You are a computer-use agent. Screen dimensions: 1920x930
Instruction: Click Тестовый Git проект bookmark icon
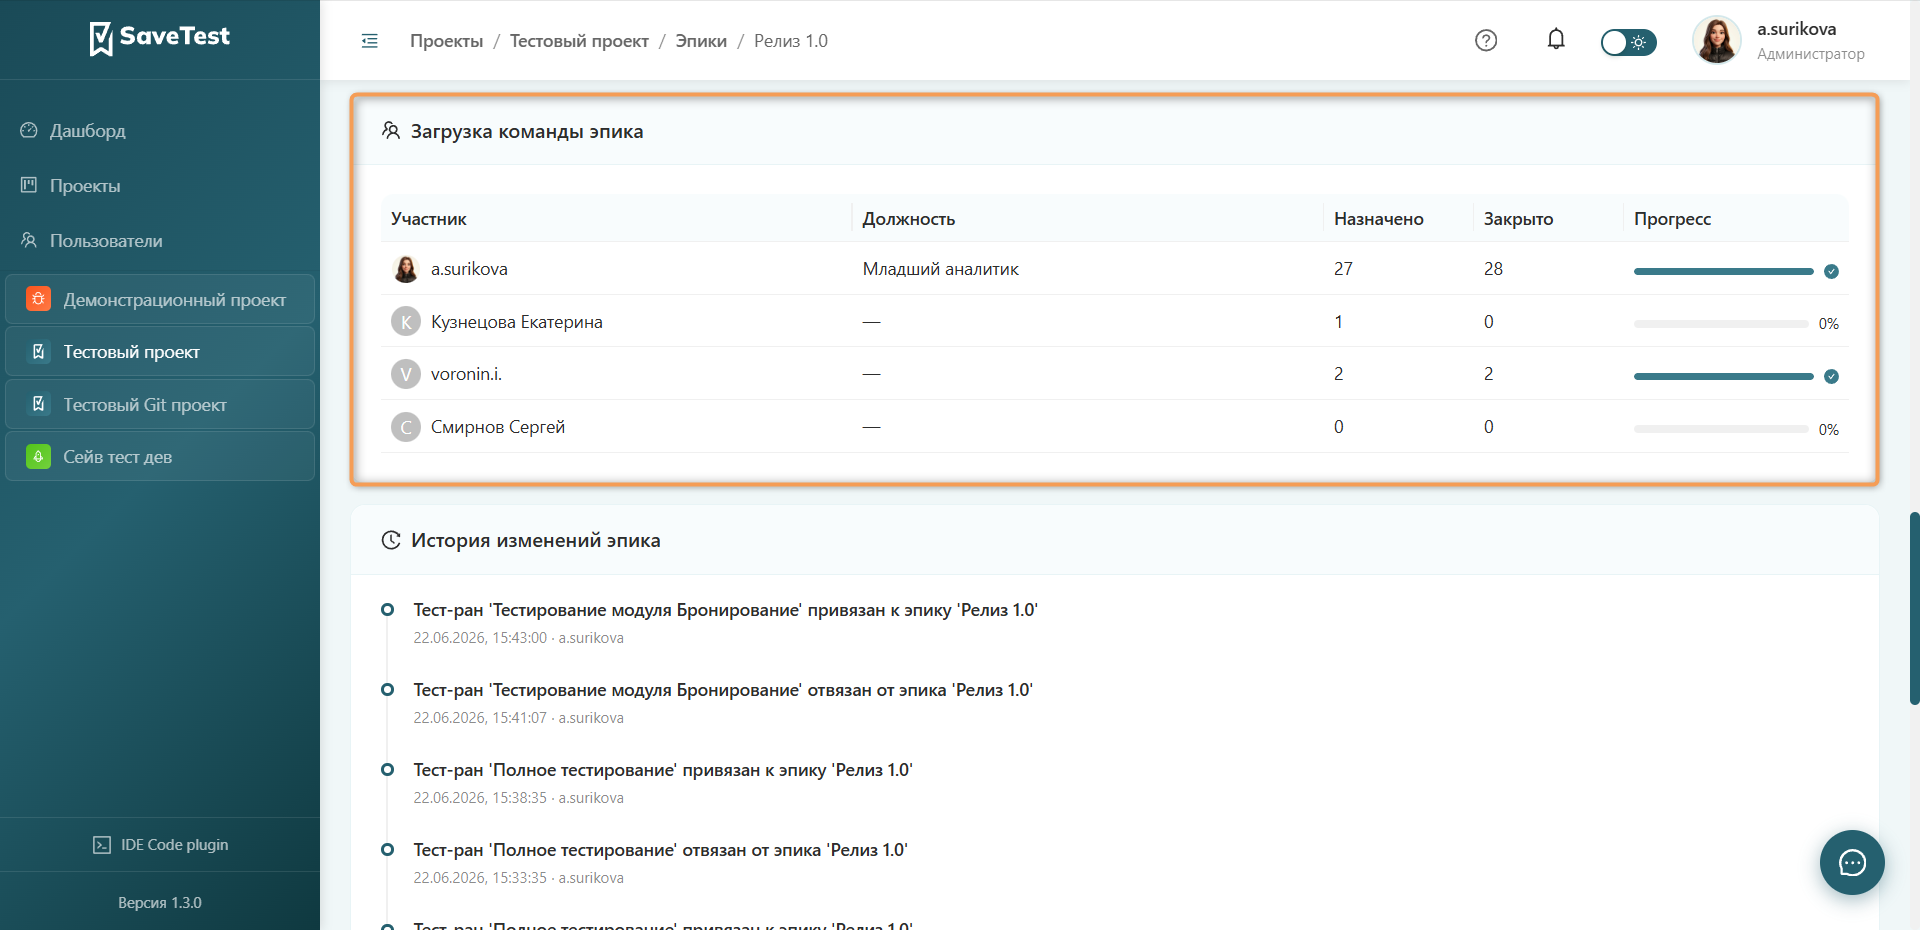(38, 404)
